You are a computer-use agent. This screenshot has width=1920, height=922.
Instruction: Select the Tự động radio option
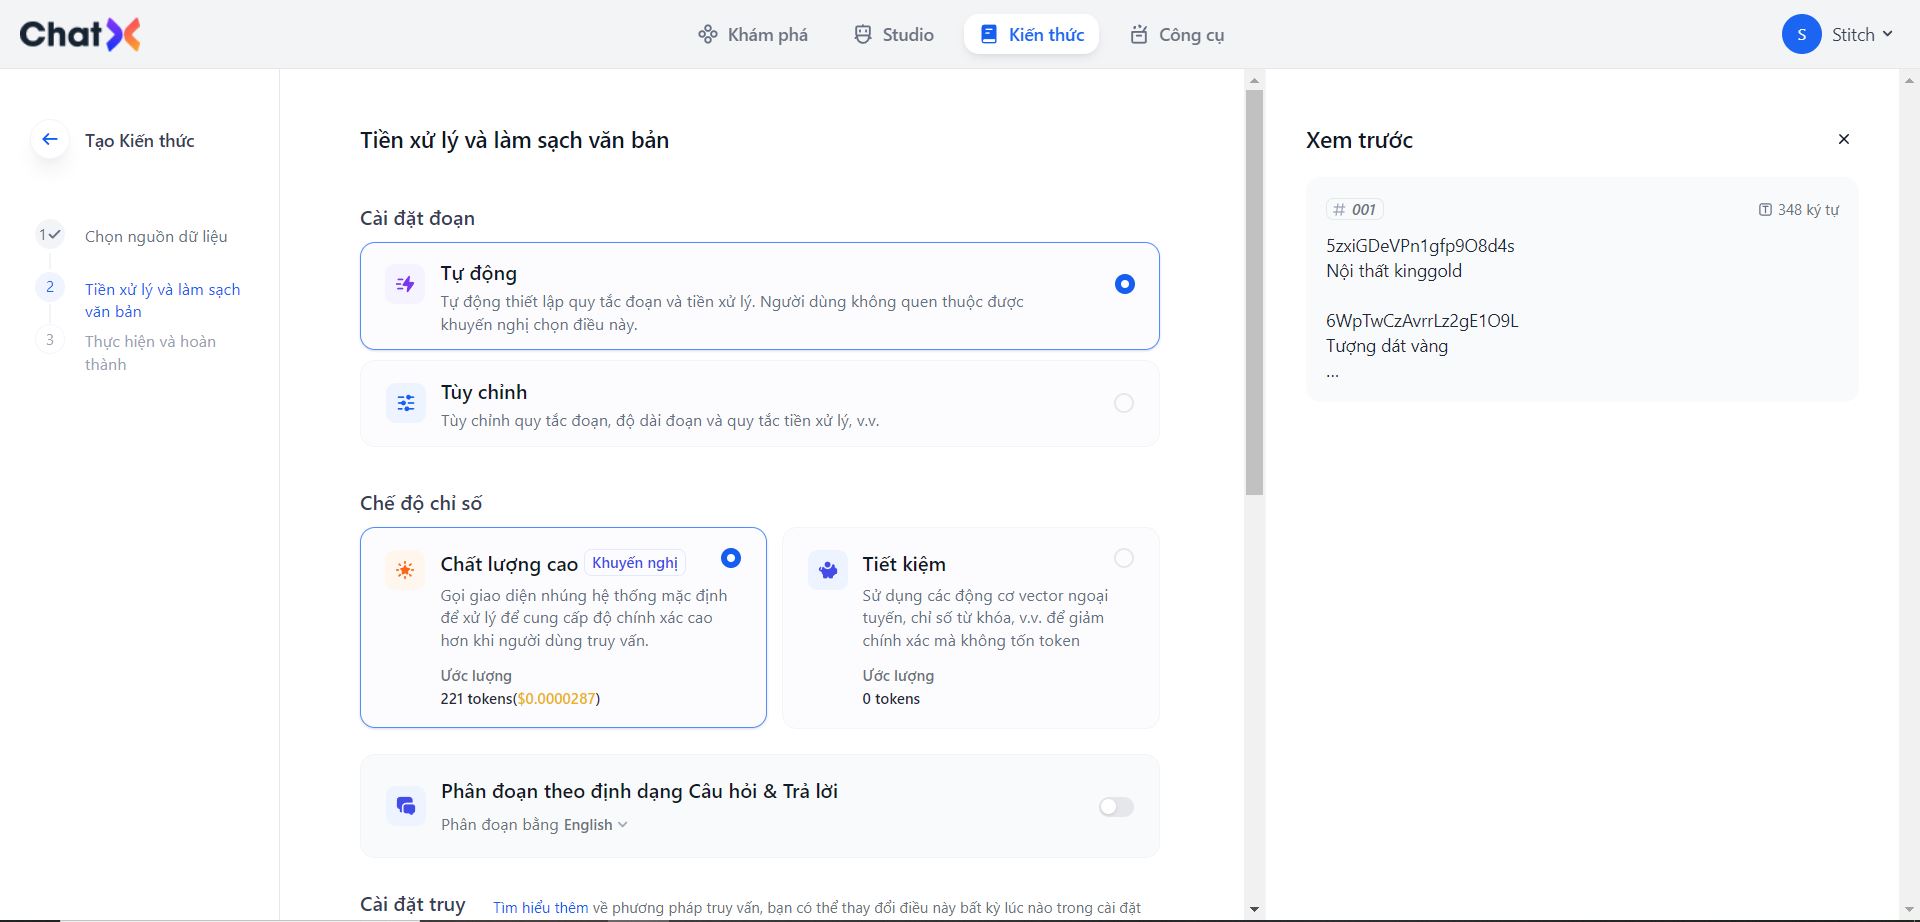click(1124, 284)
